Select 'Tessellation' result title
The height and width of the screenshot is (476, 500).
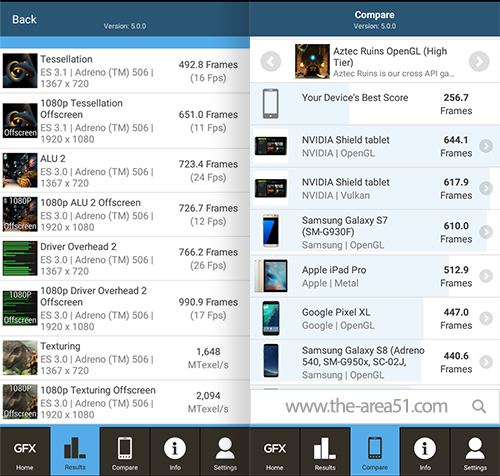66,59
